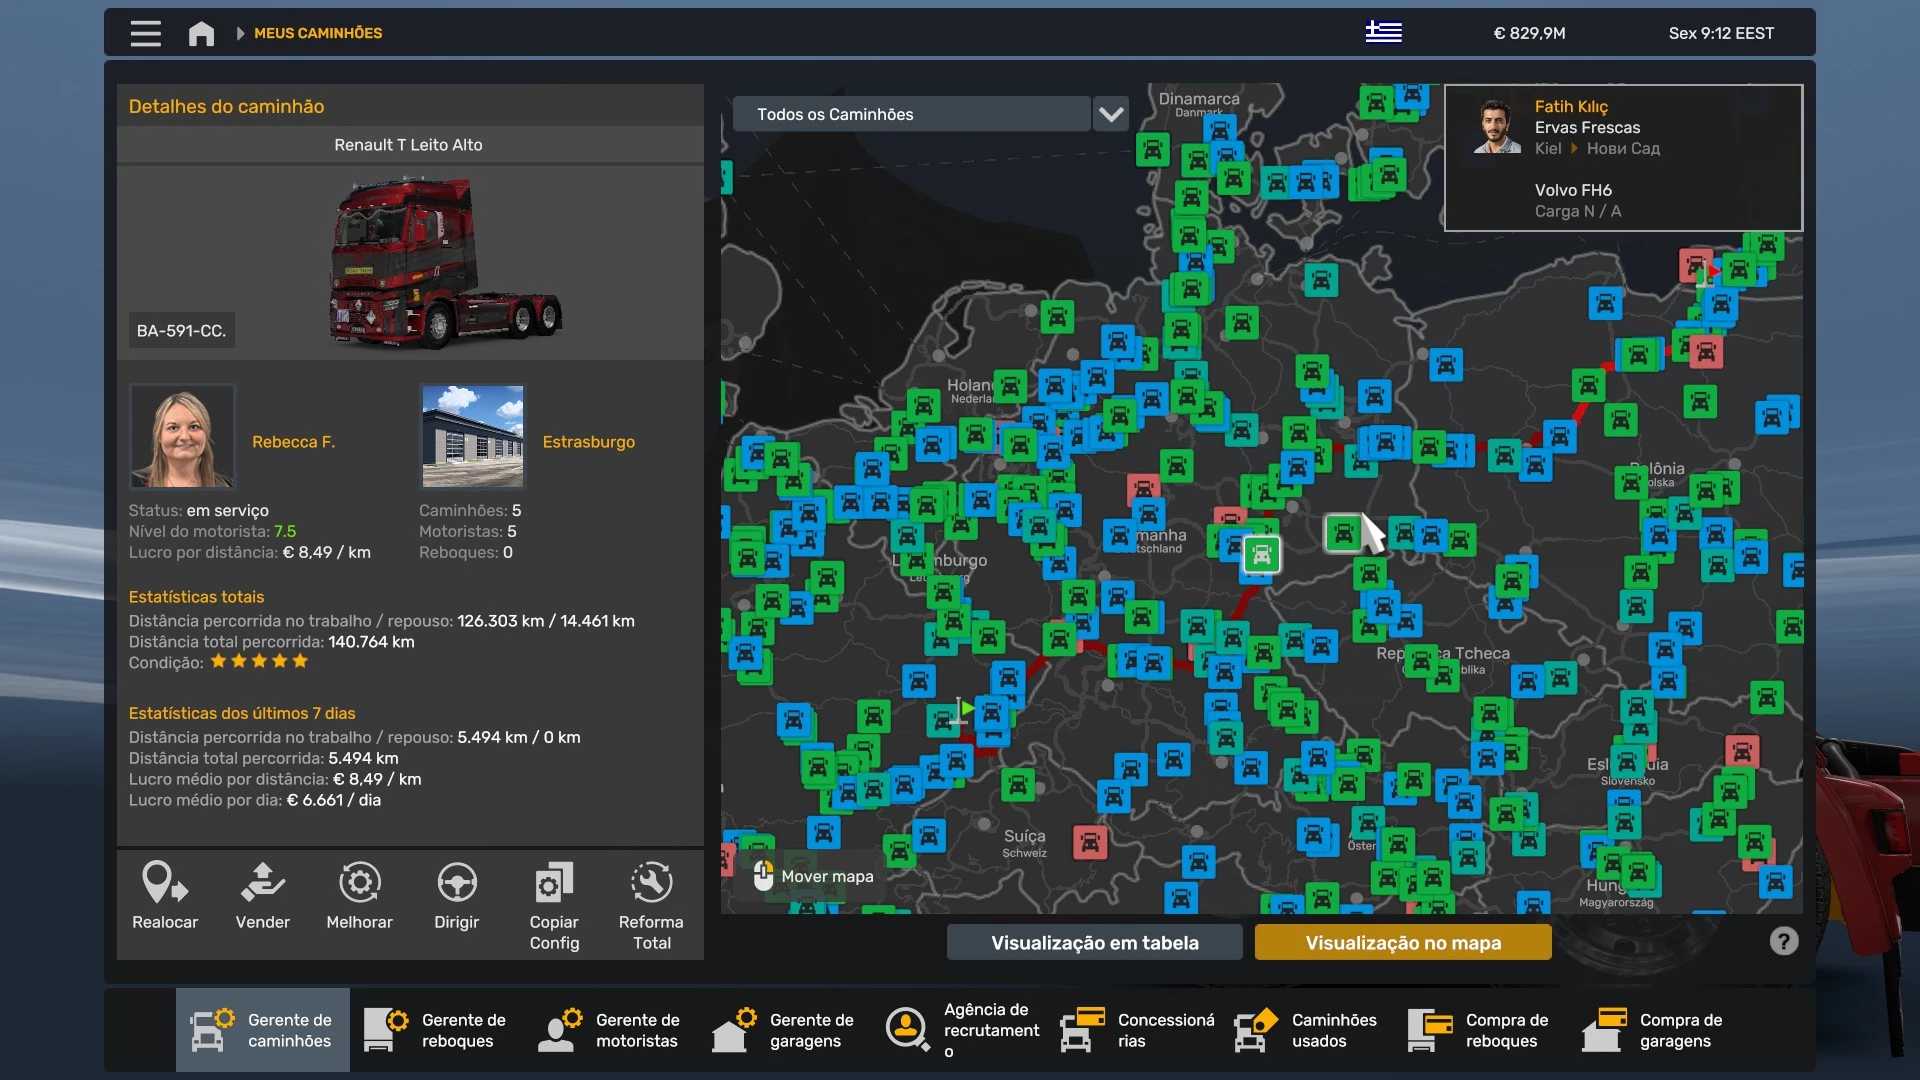Click the Vender truck icon
1920x1080 pixels.
pyautogui.click(x=262, y=883)
